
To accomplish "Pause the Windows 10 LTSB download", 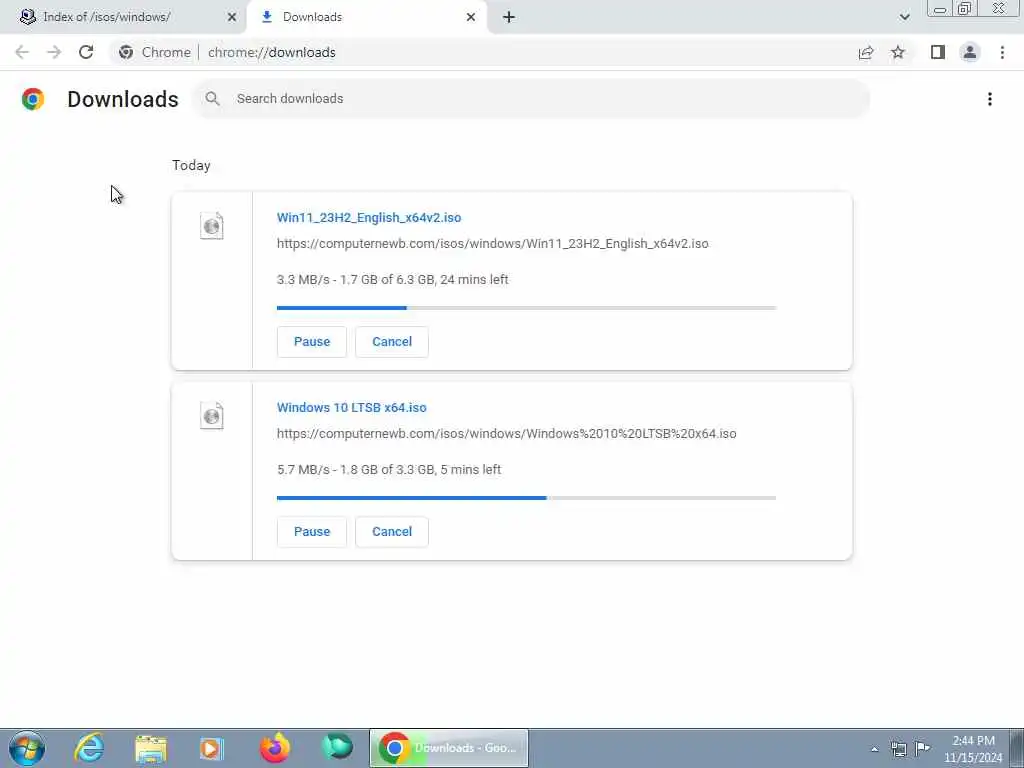I will [x=312, y=532].
